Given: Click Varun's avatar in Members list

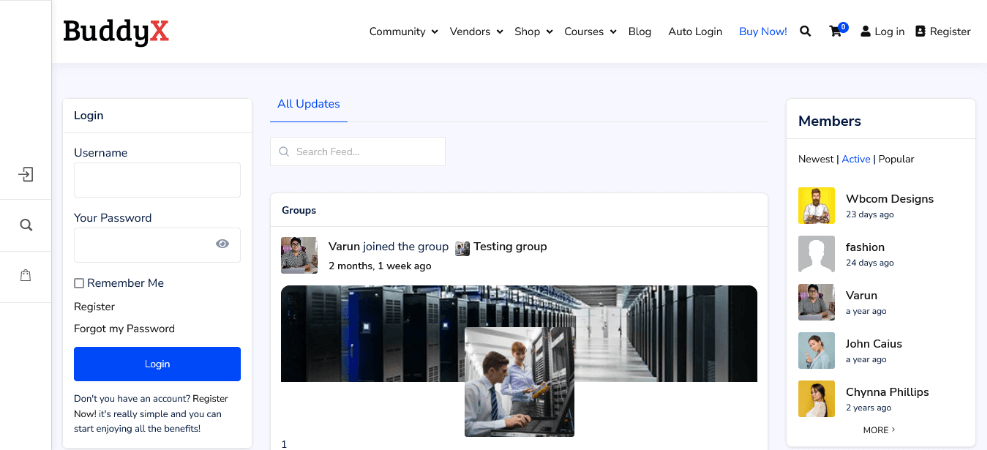Looking at the screenshot, I should click(816, 302).
